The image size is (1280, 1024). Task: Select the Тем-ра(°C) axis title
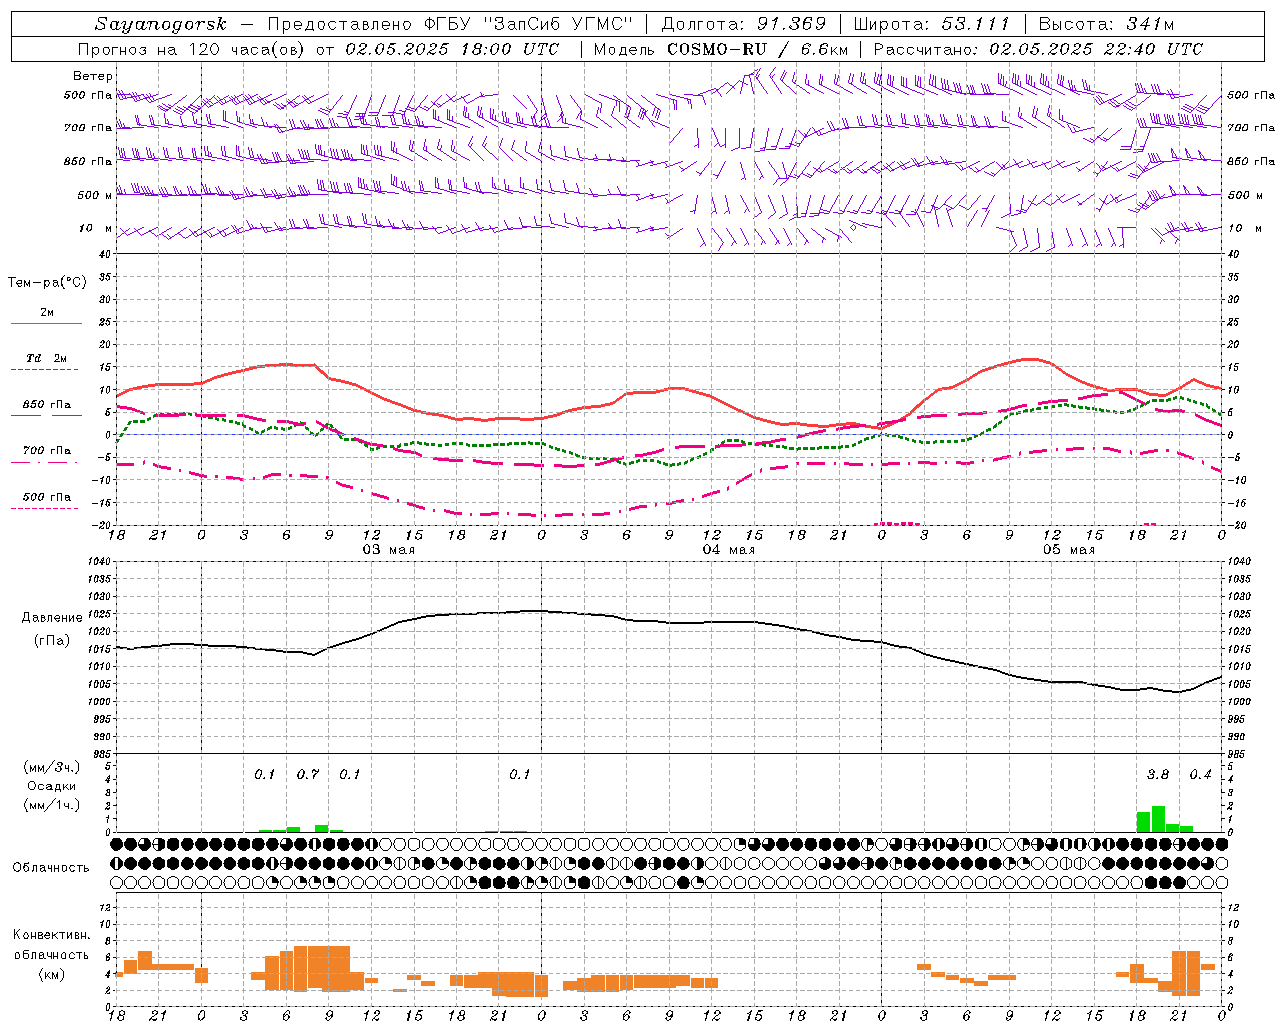pyautogui.click(x=47, y=283)
